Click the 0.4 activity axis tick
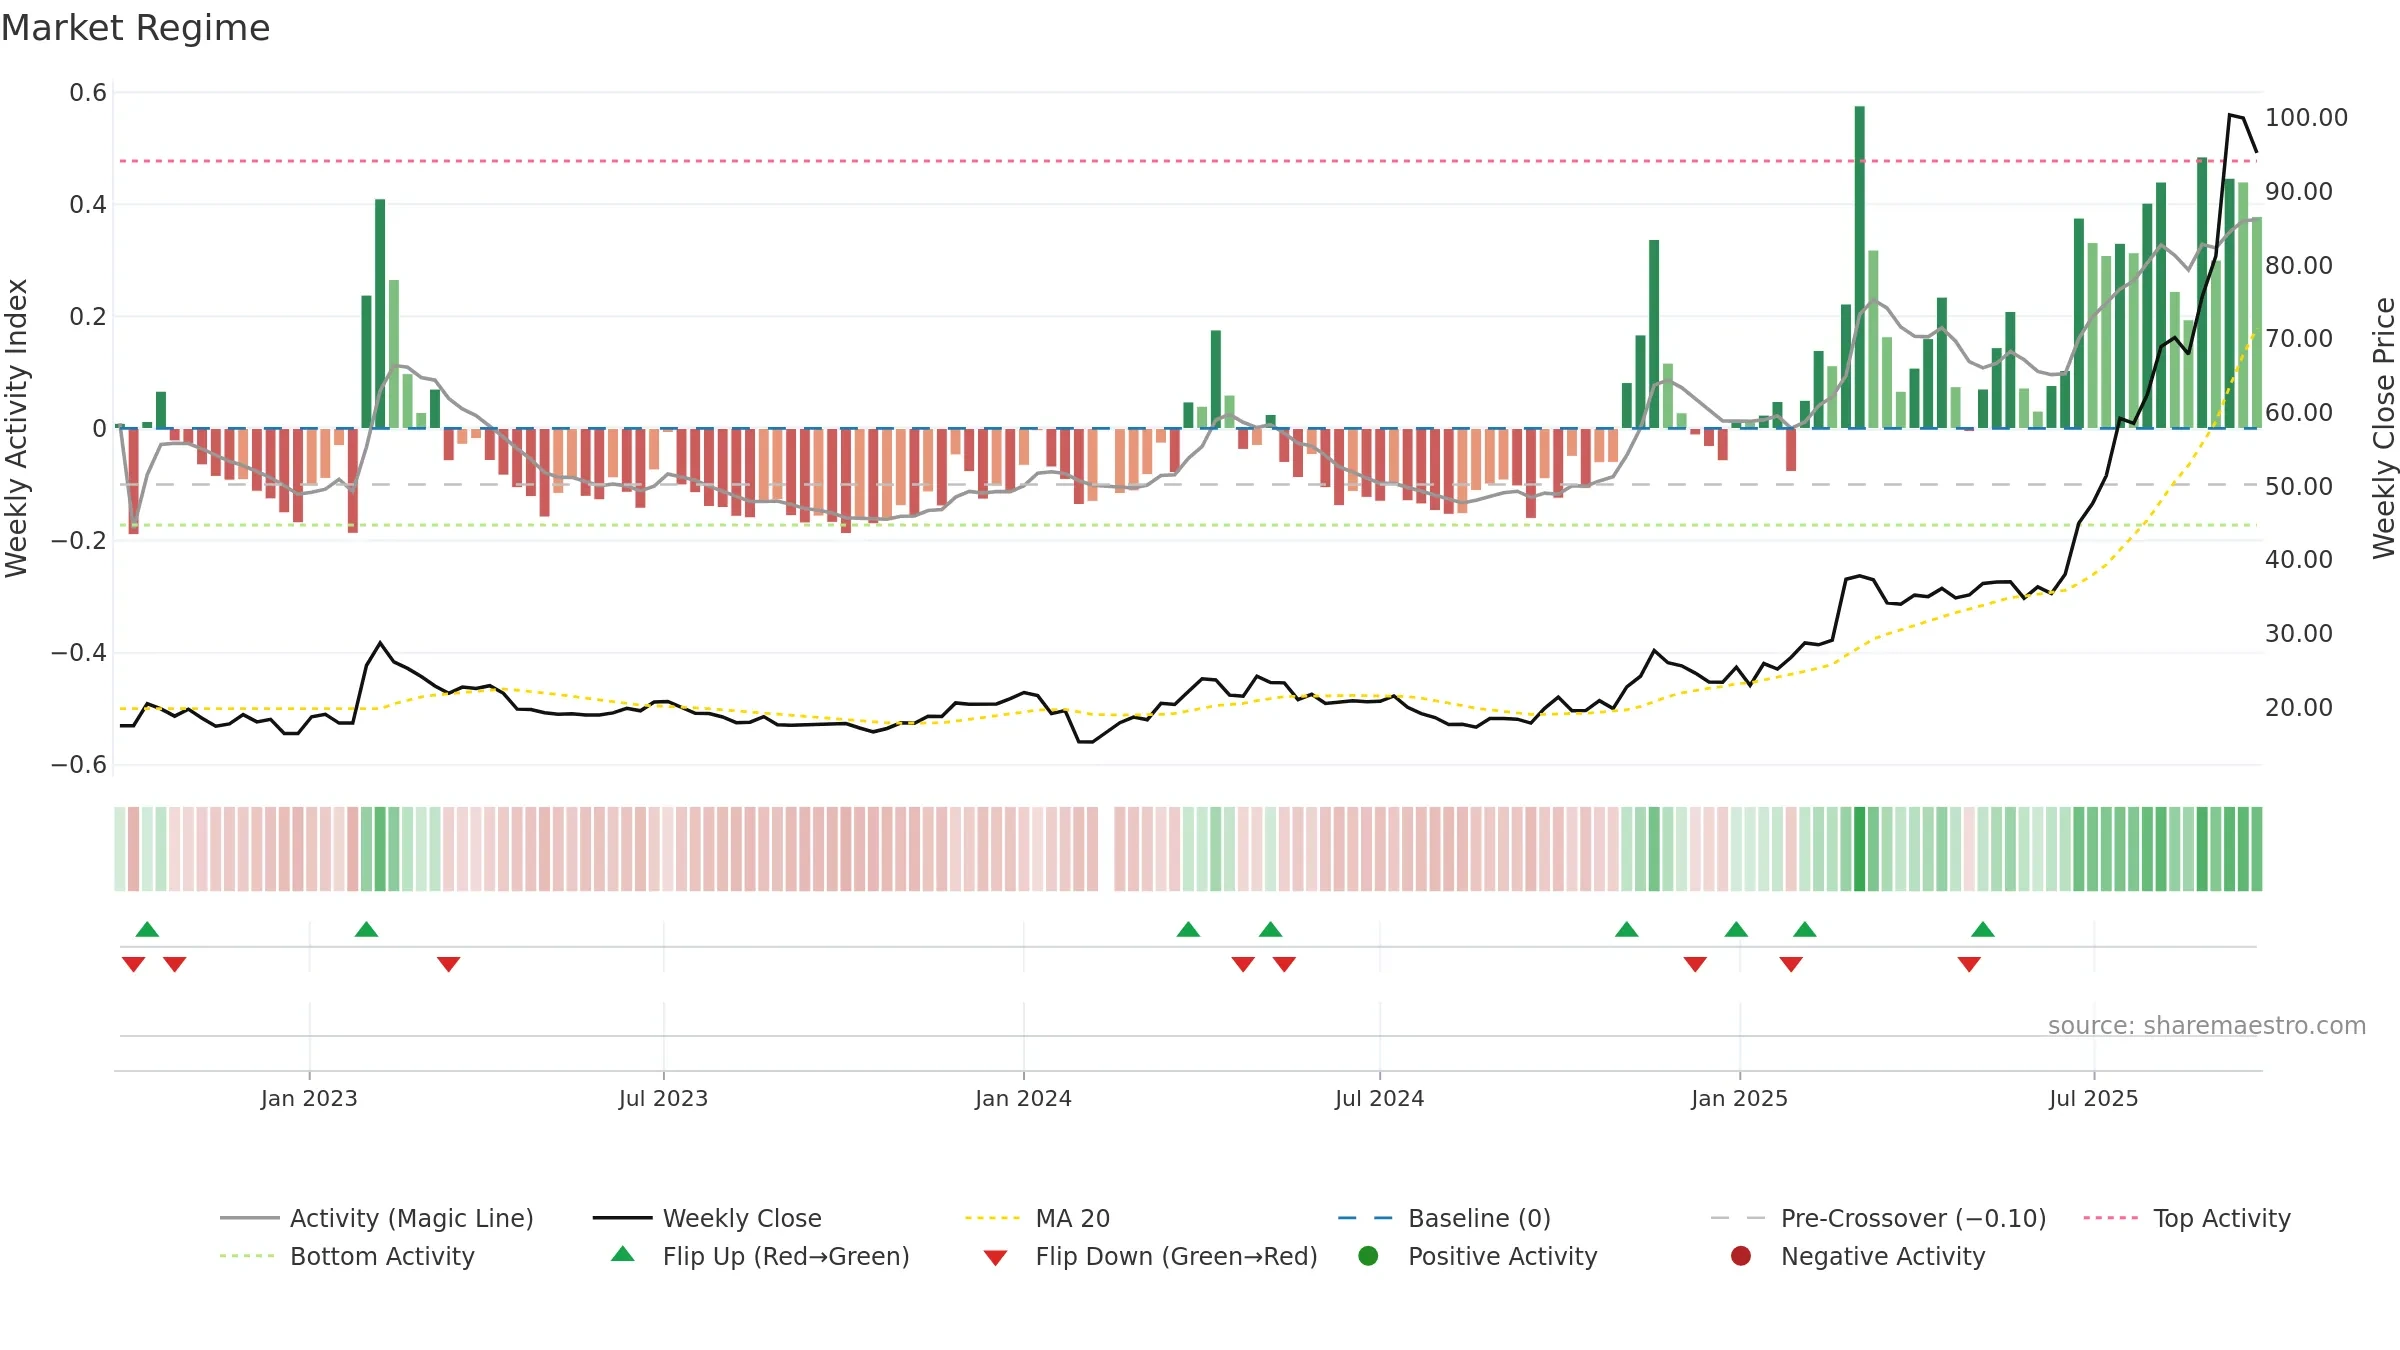 pos(88,205)
